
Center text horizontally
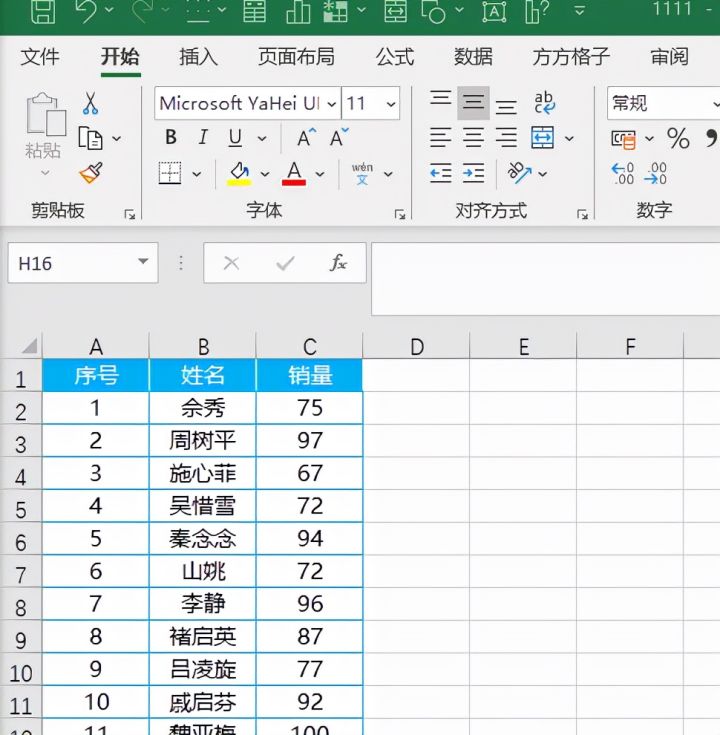click(473, 138)
